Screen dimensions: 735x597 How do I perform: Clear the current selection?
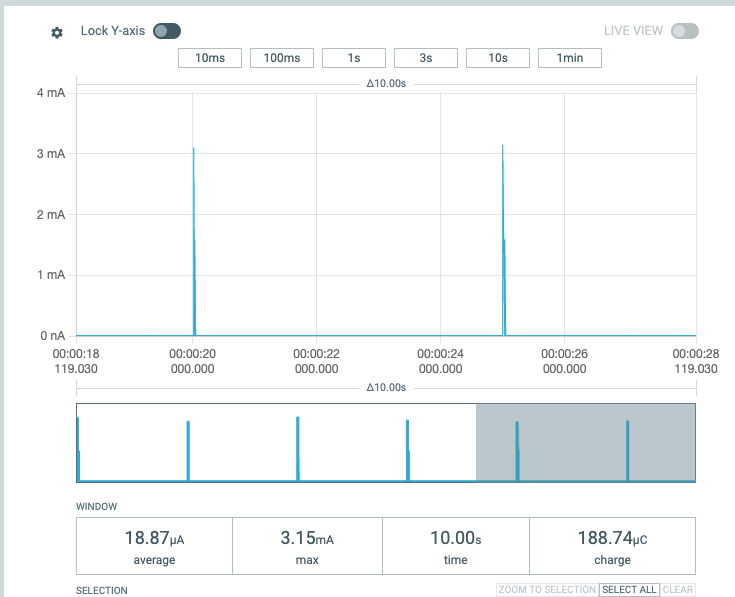677,590
